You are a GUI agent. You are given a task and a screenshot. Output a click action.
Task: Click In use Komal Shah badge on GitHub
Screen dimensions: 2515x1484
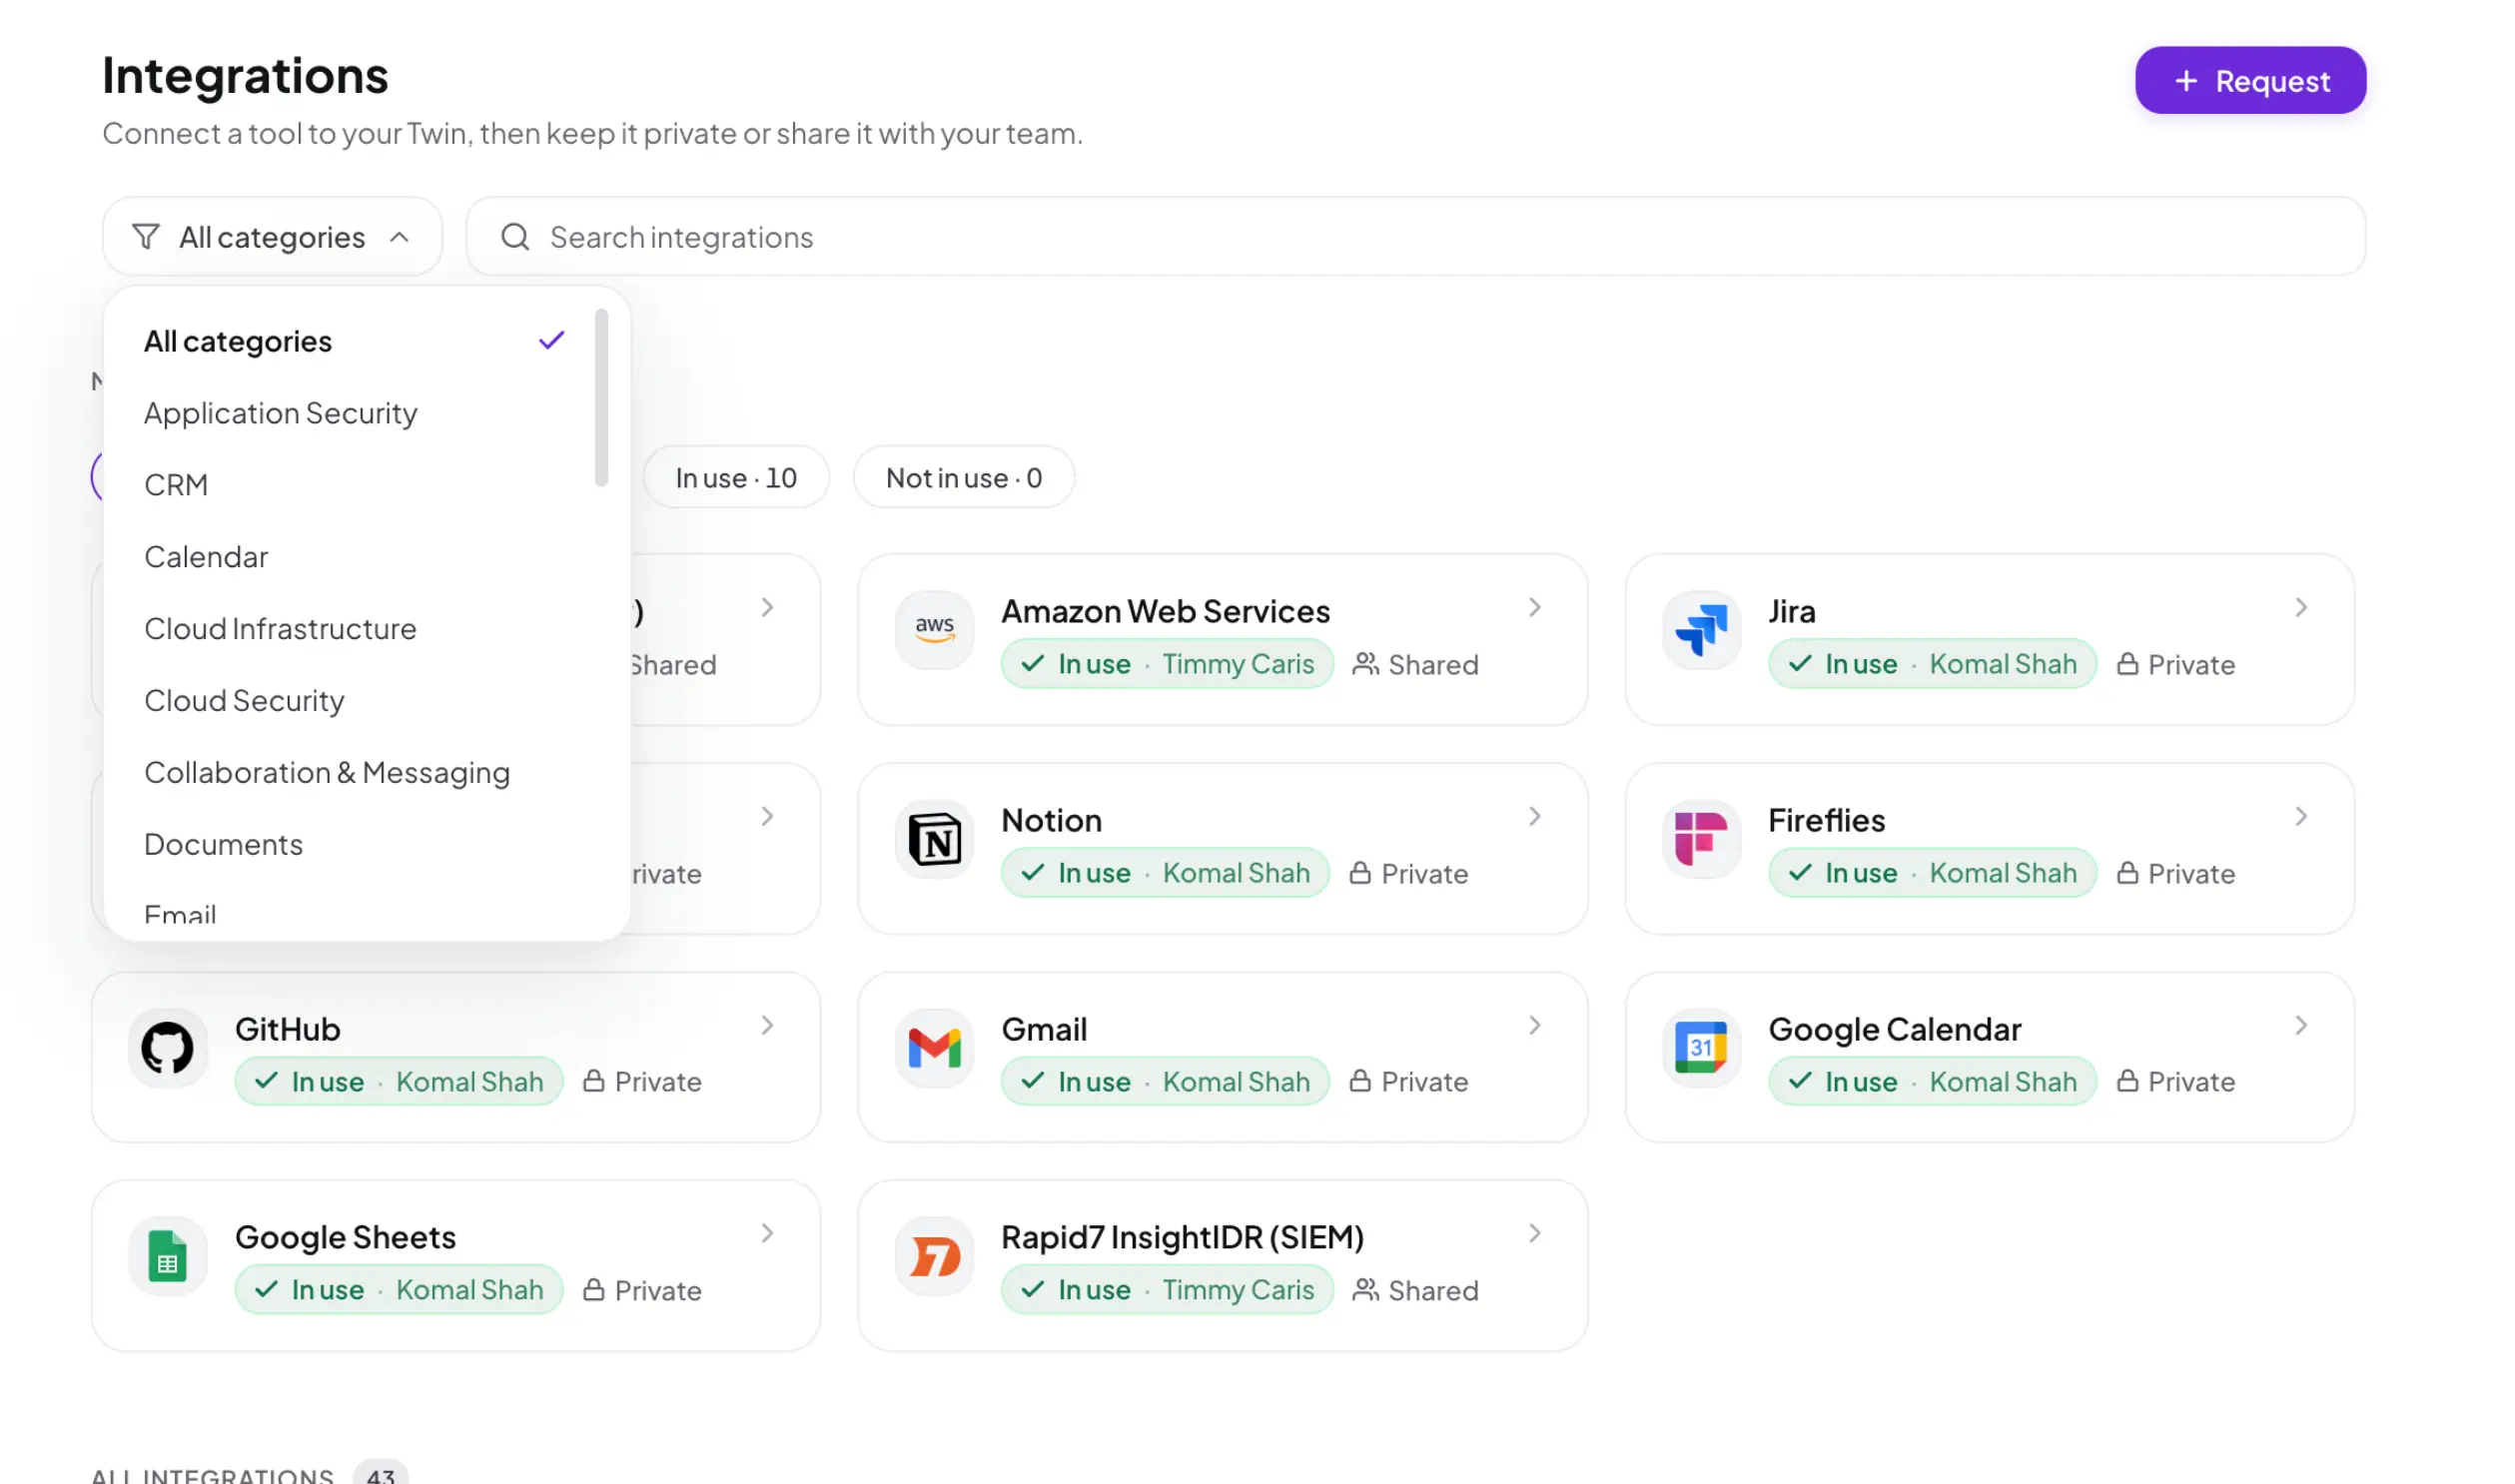398,1081
